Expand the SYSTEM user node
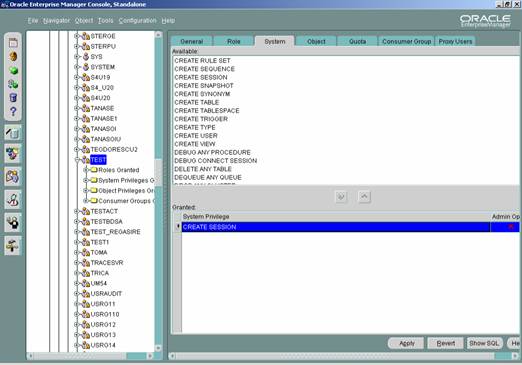 click(77, 67)
